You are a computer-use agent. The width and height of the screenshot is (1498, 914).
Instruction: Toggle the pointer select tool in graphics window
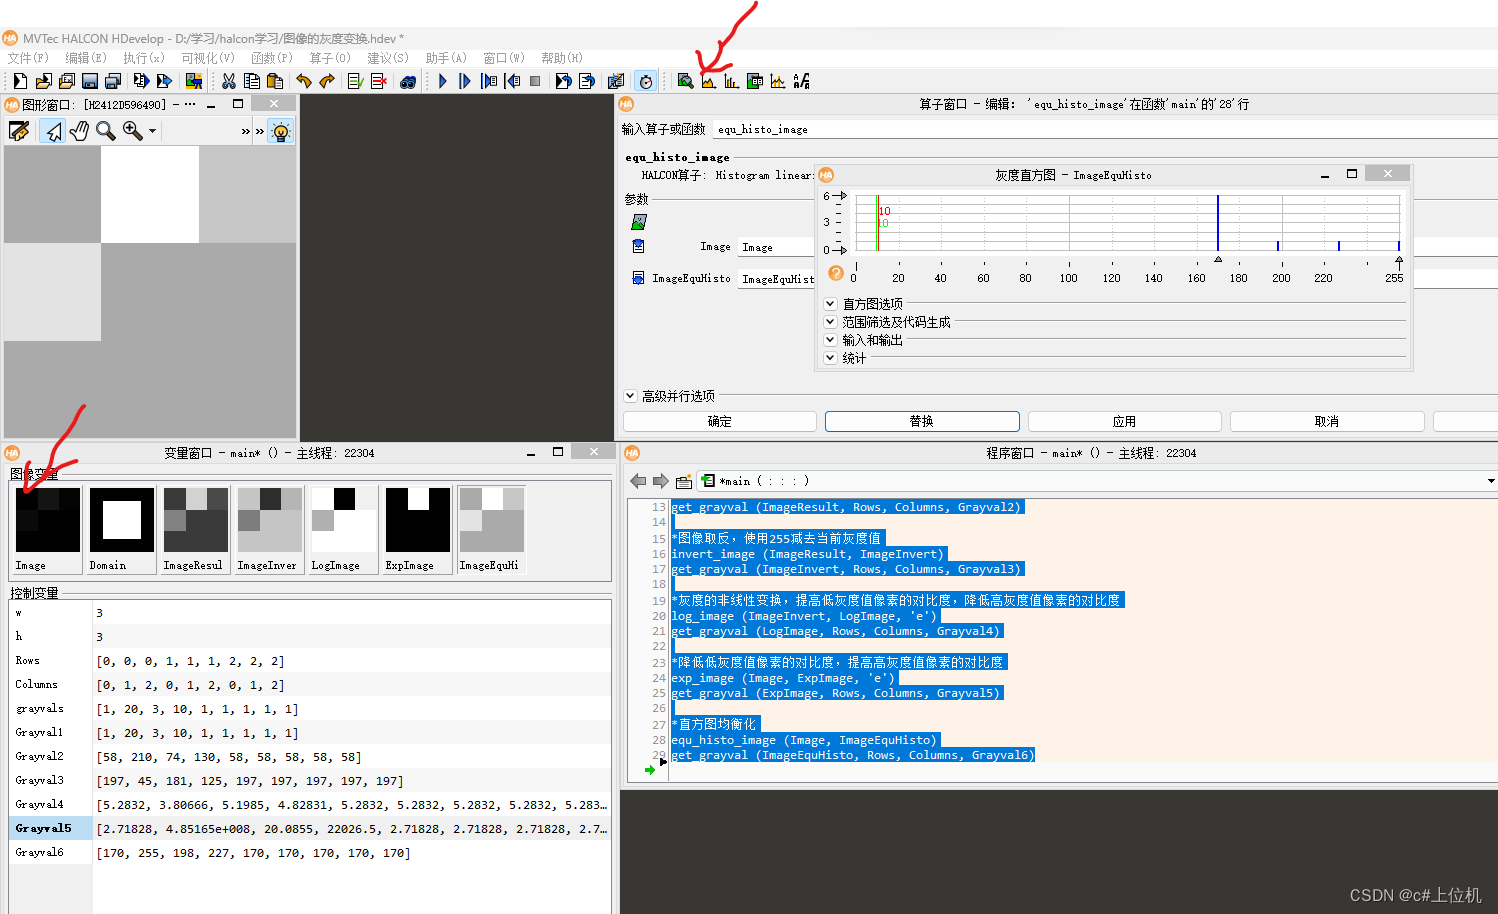[x=53, y=131]
